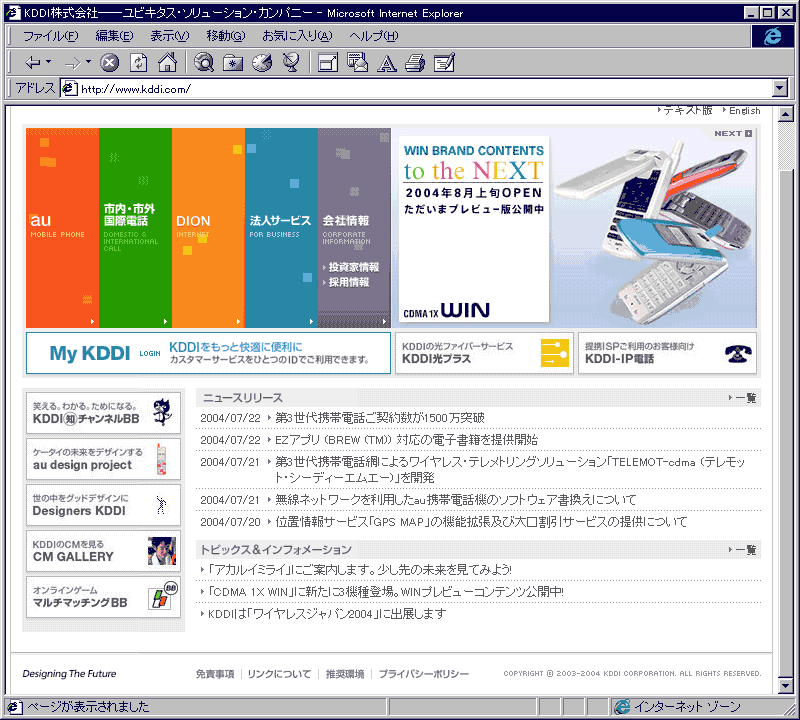
Task: Click the vertical scrollbar down arrow
Action: click(786, 686)
